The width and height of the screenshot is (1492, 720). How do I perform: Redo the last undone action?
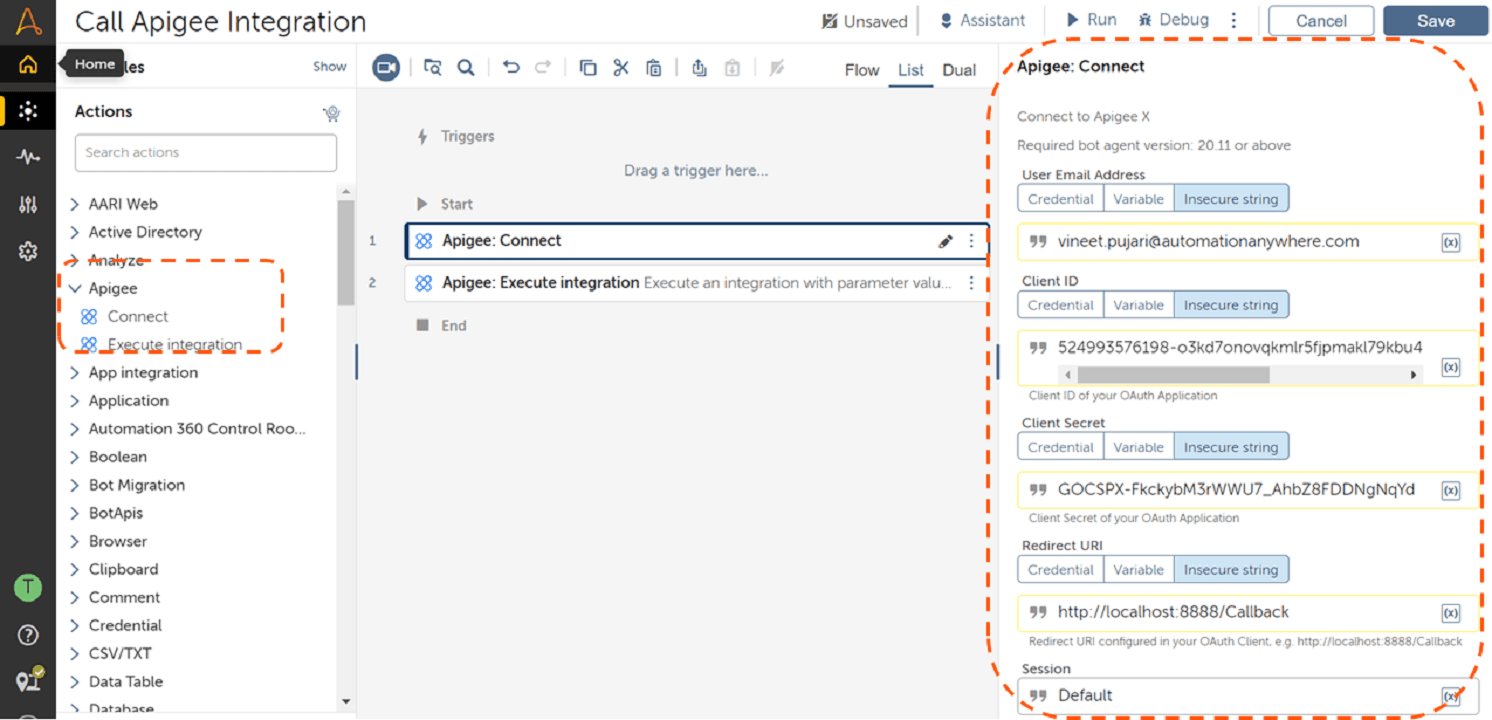[x=543, y=68]
